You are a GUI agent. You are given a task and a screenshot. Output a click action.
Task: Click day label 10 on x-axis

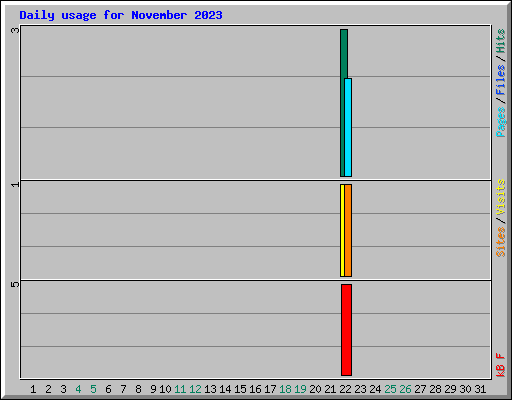coord(165,389)
